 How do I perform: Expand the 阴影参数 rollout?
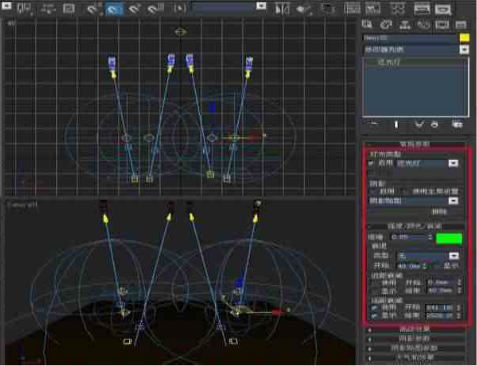pyautogui.click(x=415, y=339)
